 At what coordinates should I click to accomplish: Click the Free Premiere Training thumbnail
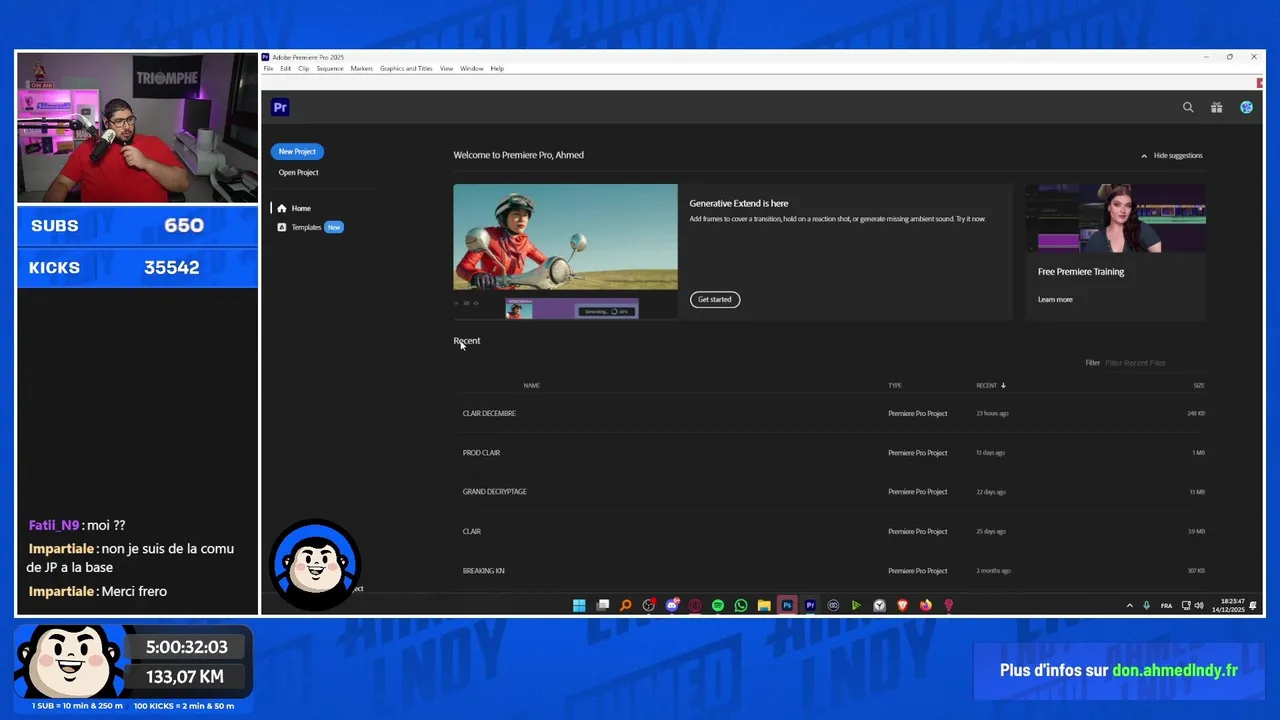click(x=1115, y=218)
